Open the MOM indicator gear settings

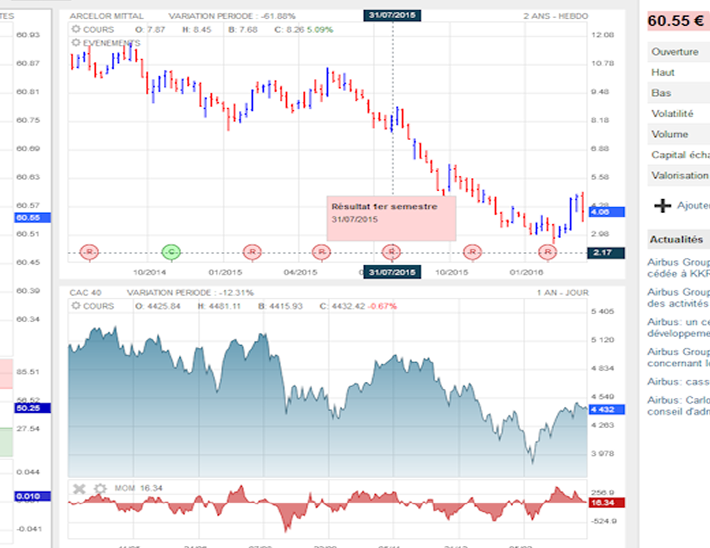click(100, 489)
